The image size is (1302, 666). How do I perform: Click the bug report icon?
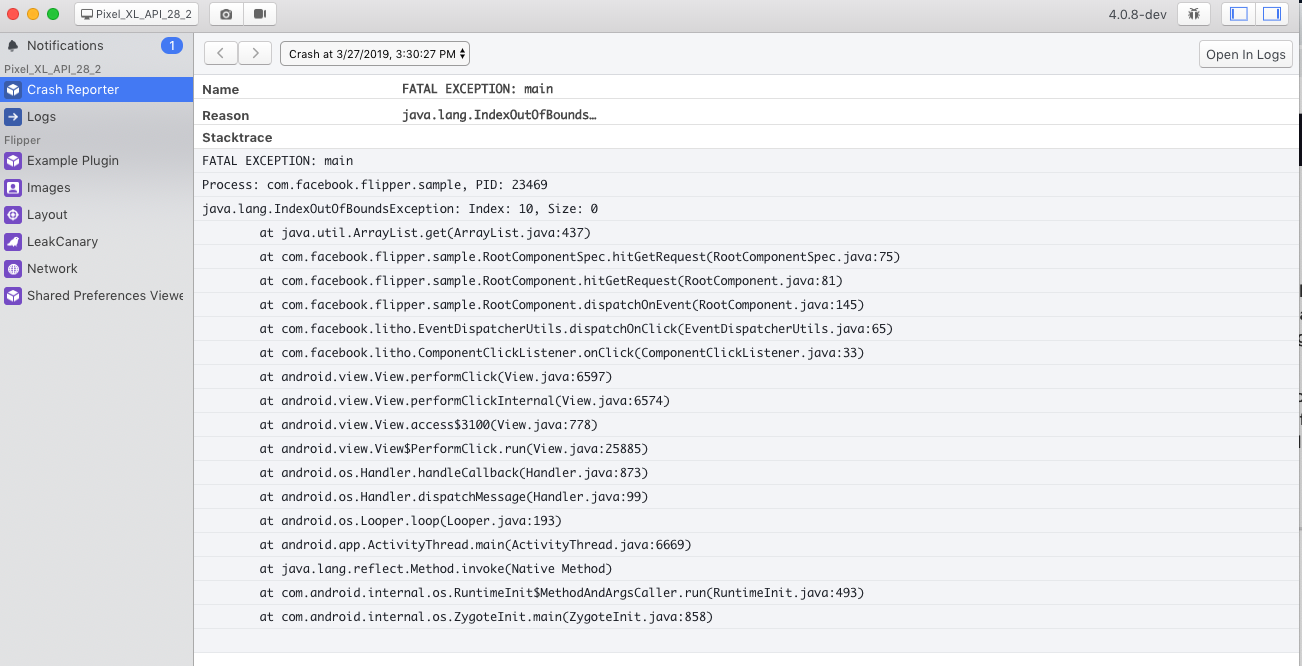pos(1193,14)
